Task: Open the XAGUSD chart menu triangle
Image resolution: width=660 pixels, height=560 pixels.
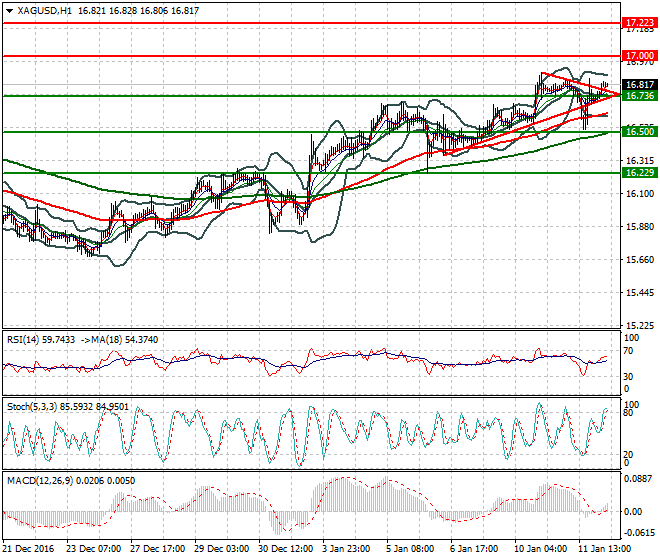Action: coord(9,11)
